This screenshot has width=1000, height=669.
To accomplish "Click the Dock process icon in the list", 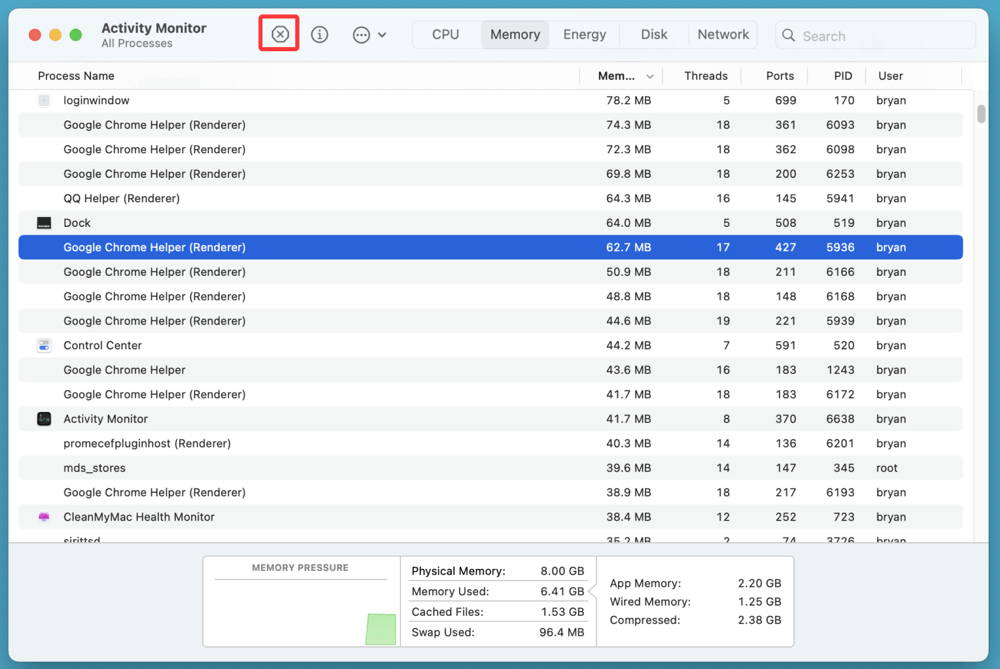I will tap(42, 222).
